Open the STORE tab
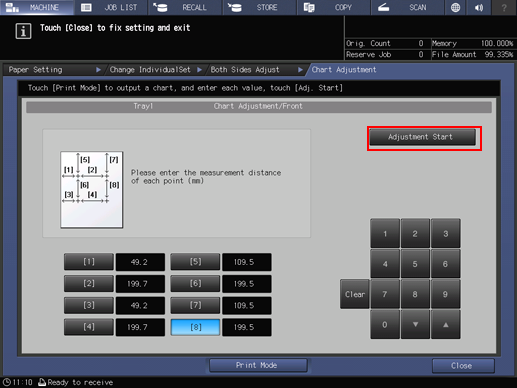The image size is (517, 388). click(x=259, y=7)
